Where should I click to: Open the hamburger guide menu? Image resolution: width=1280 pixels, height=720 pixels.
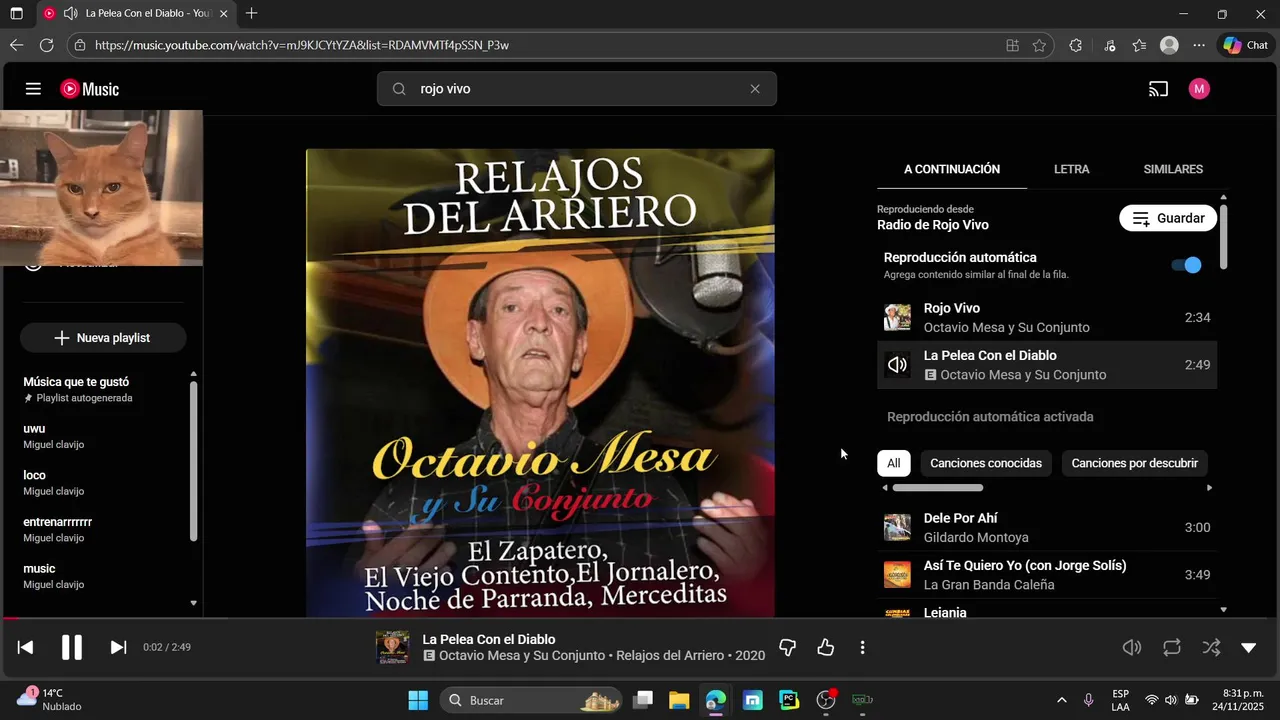pyautogui.click(x=33, y=89)
